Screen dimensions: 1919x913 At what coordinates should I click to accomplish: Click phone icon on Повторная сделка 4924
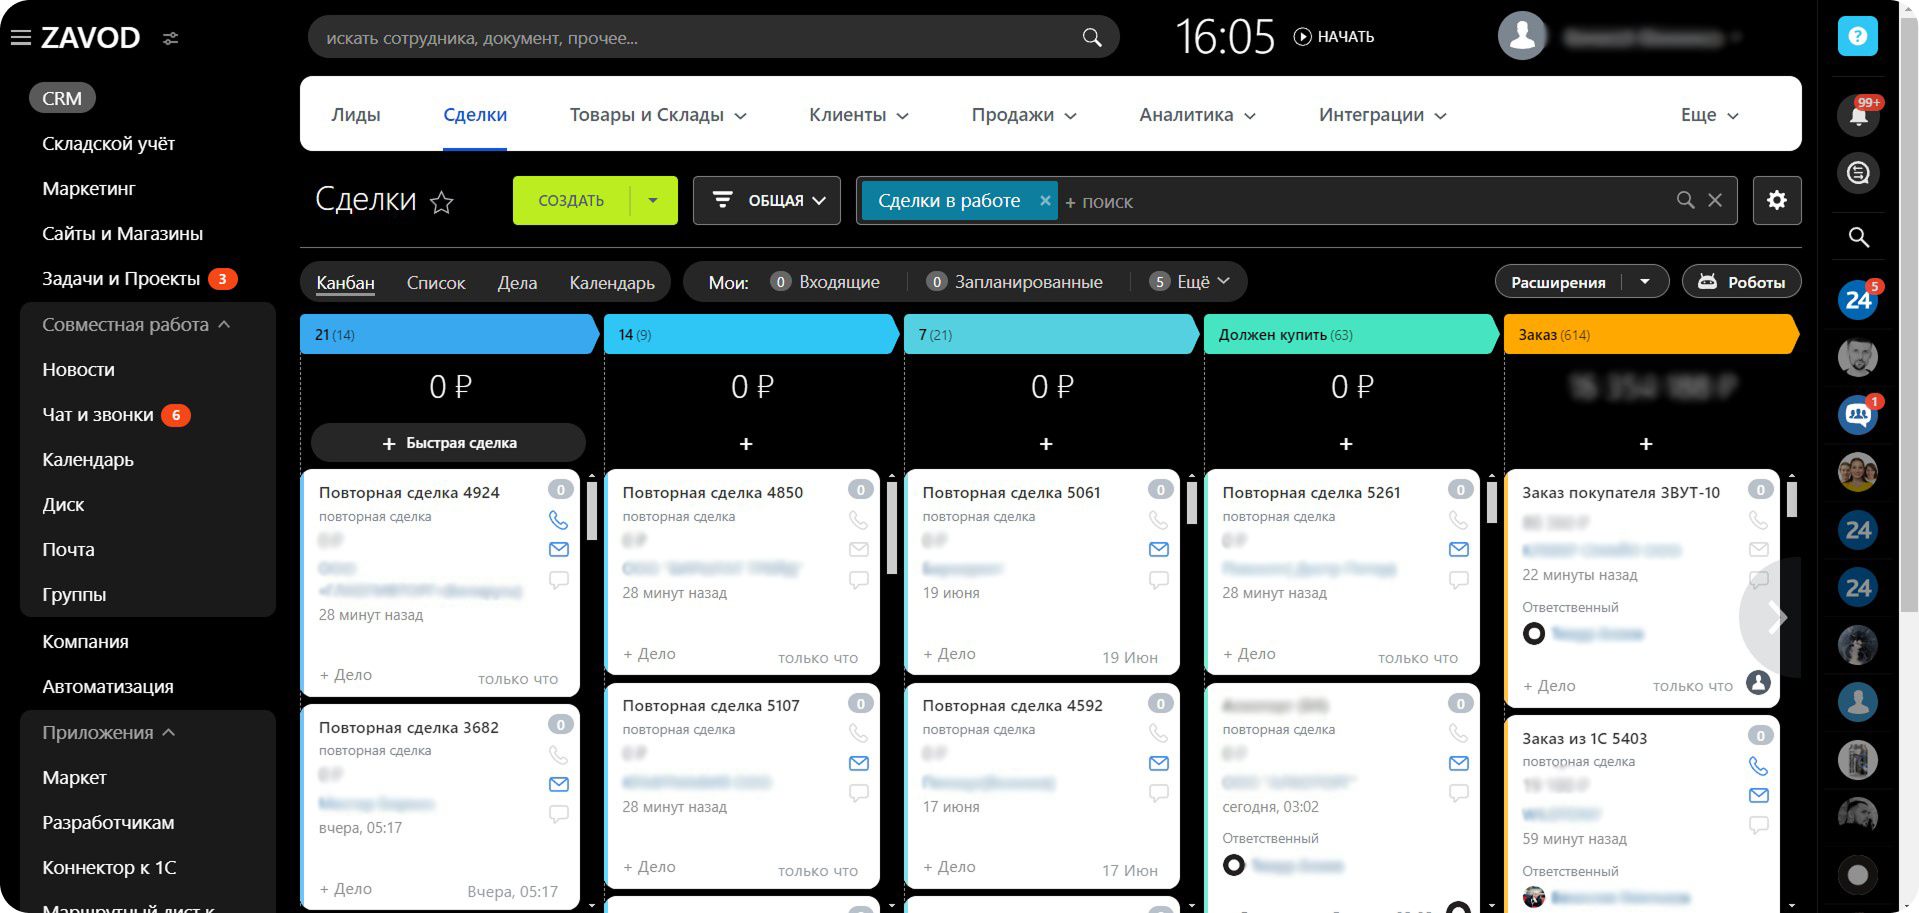tap(558, 520)
